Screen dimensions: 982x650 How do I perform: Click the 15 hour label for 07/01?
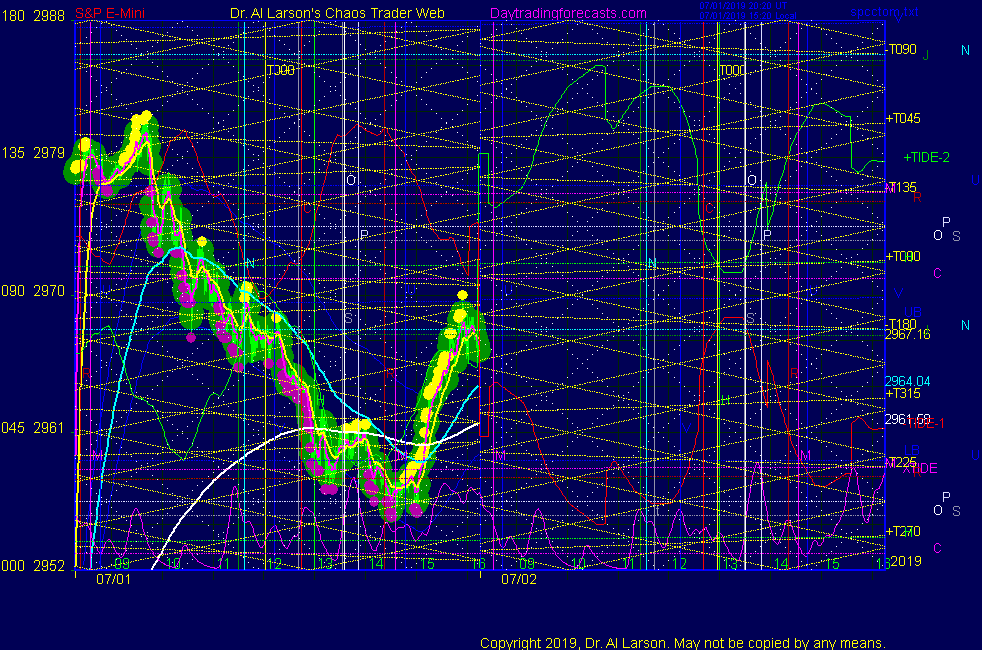coord(427,563)
